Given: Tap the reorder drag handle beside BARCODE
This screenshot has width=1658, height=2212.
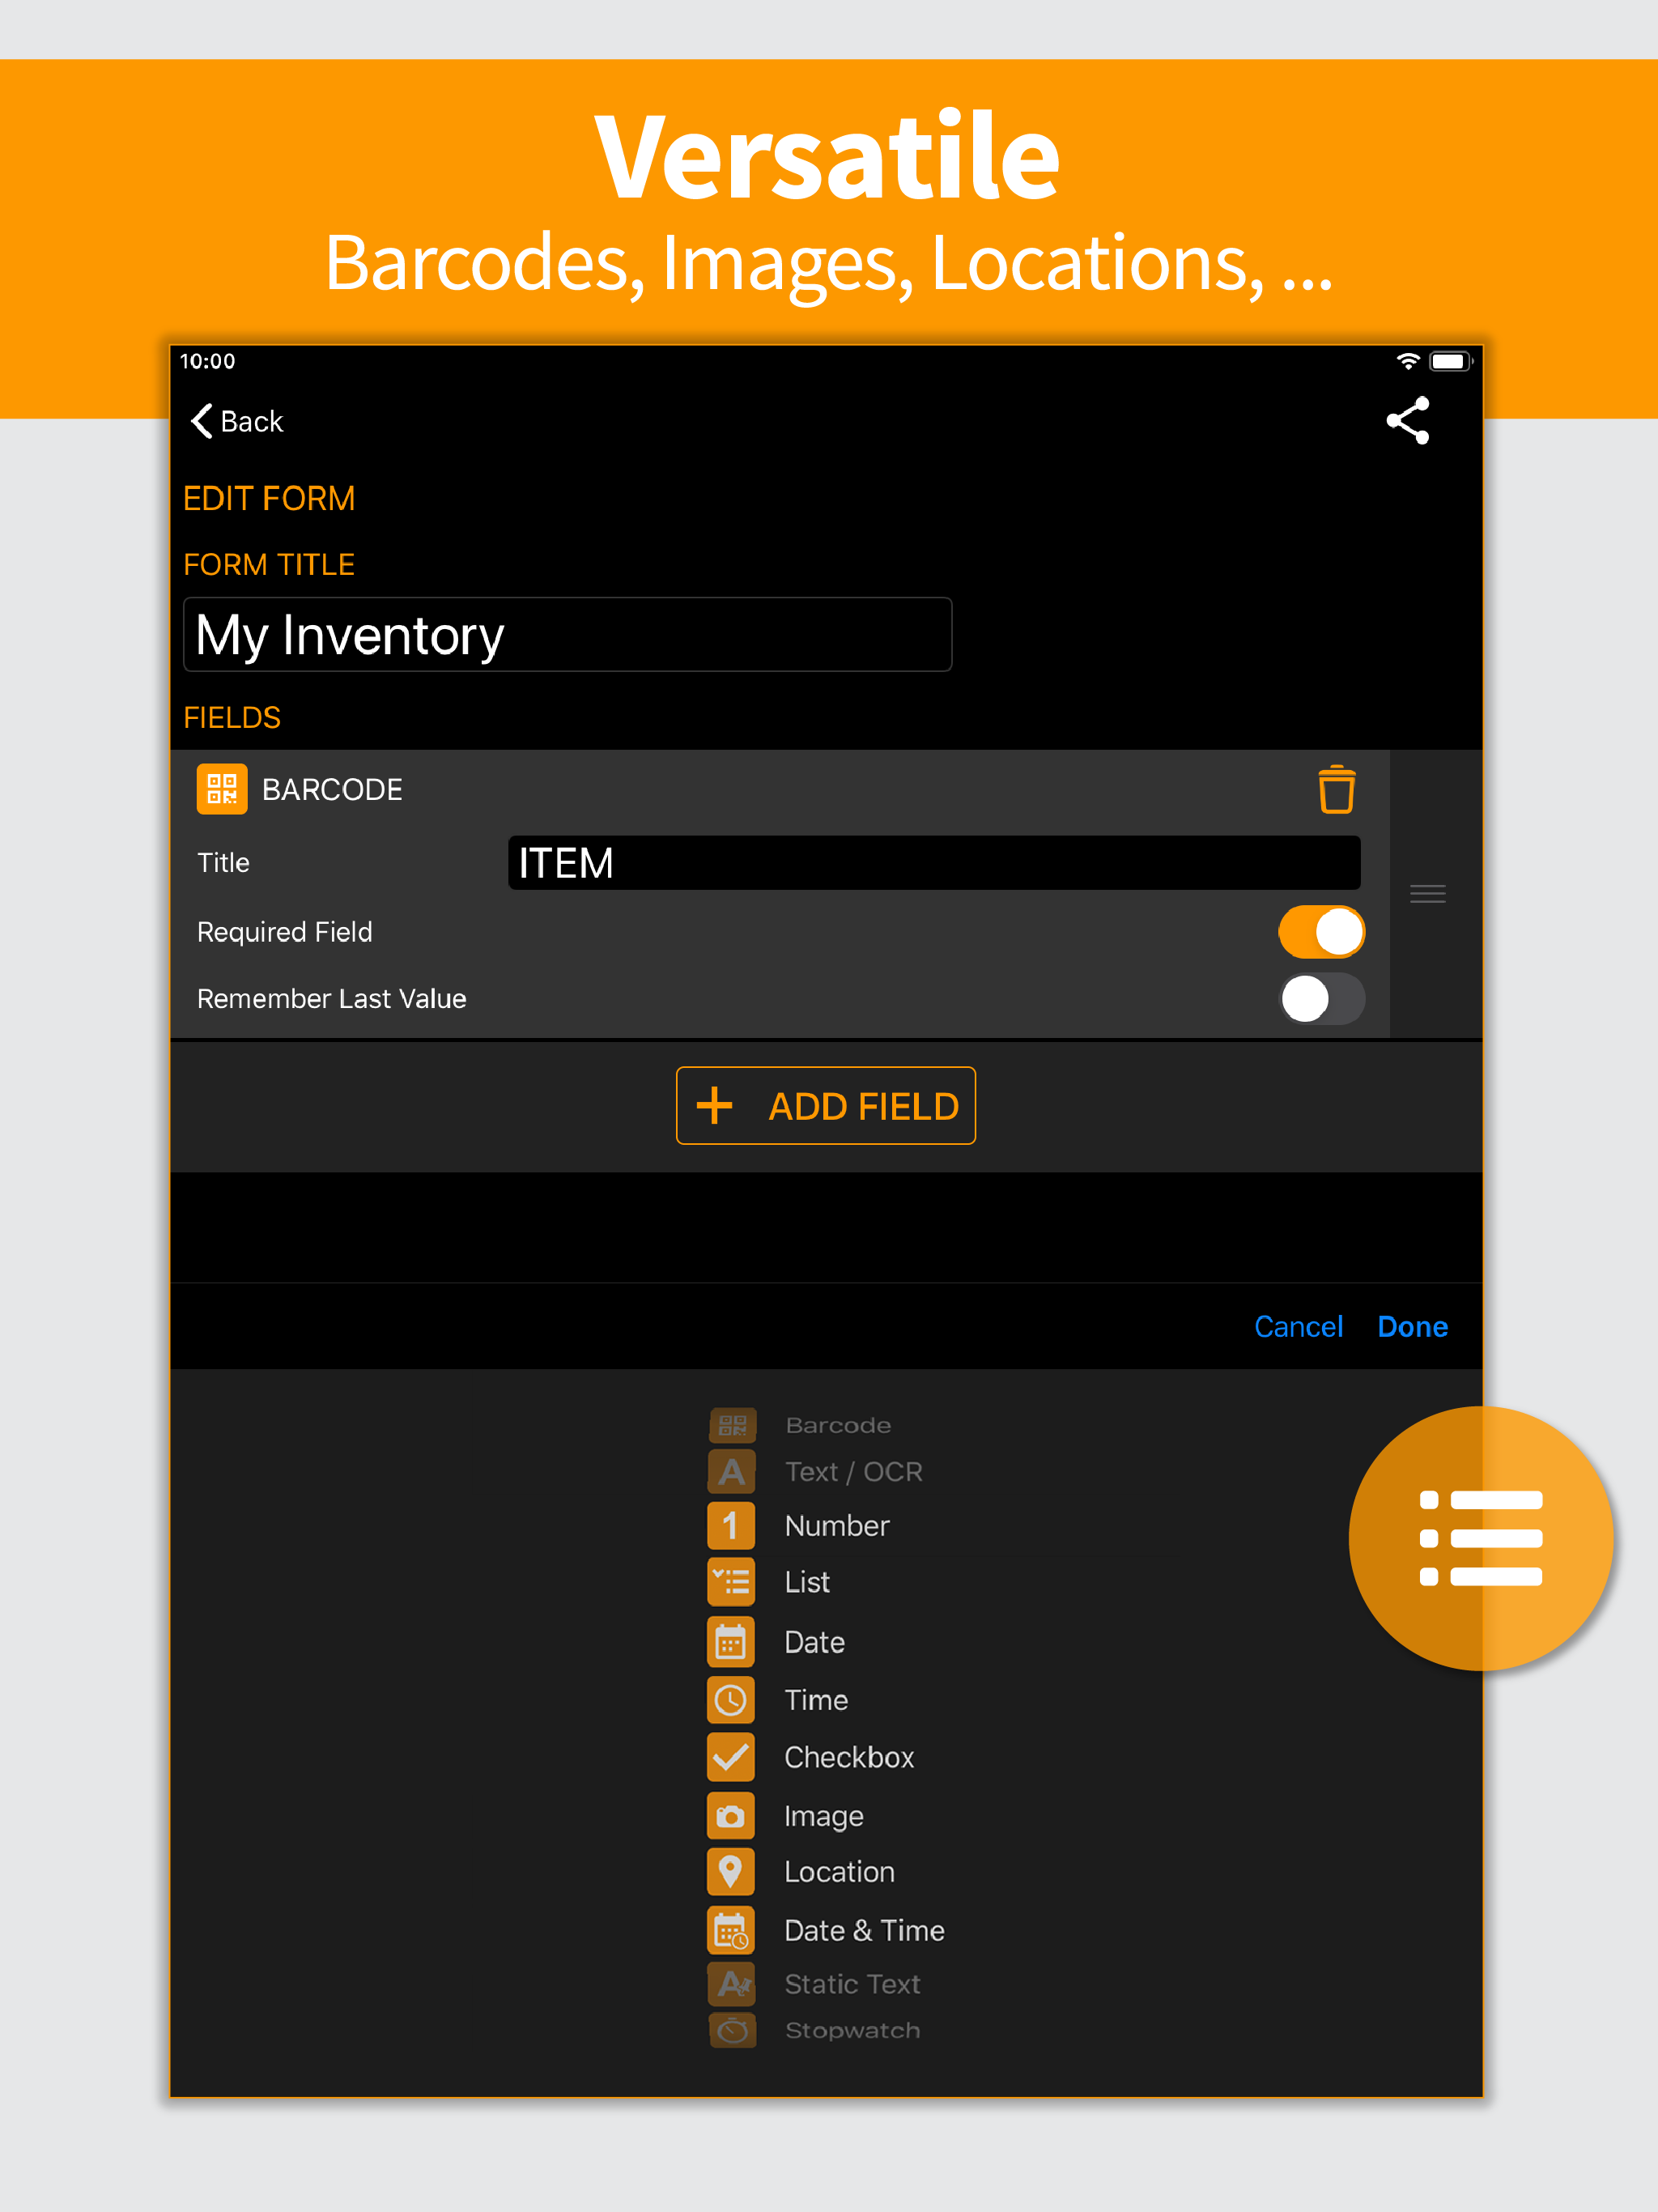Looking at the screenshot, I should [x=1428, y=893].
